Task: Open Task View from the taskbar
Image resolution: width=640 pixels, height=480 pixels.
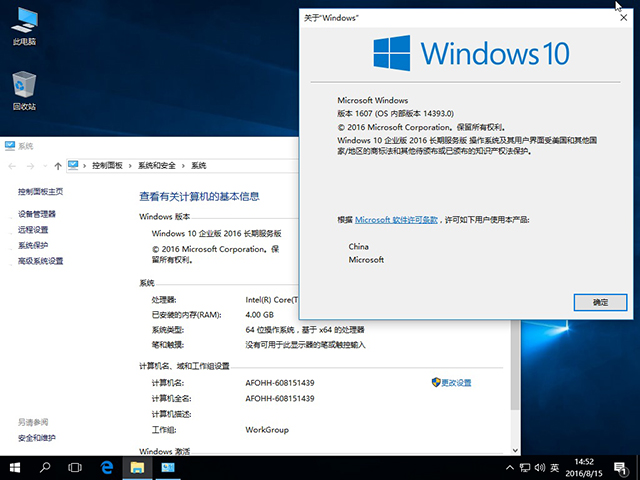Action: tap(75, 467)
